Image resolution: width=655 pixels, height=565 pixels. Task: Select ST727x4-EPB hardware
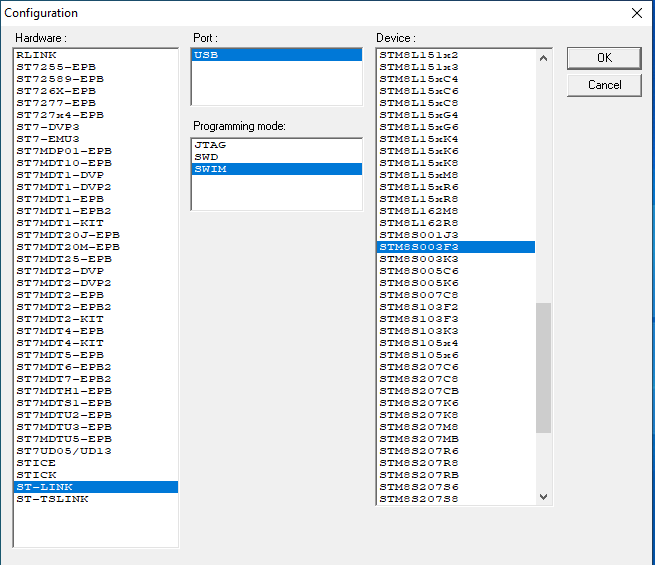[96, 115]
